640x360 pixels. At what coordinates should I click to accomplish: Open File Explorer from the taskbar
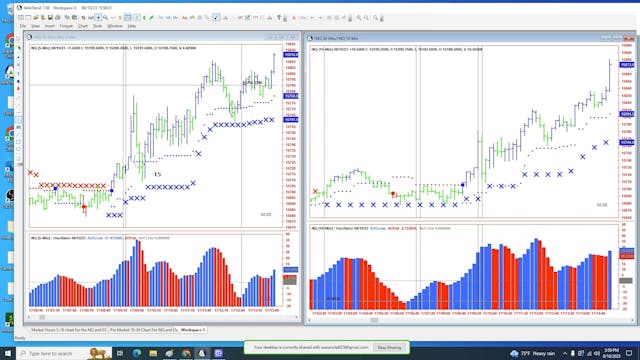(153, 353)
